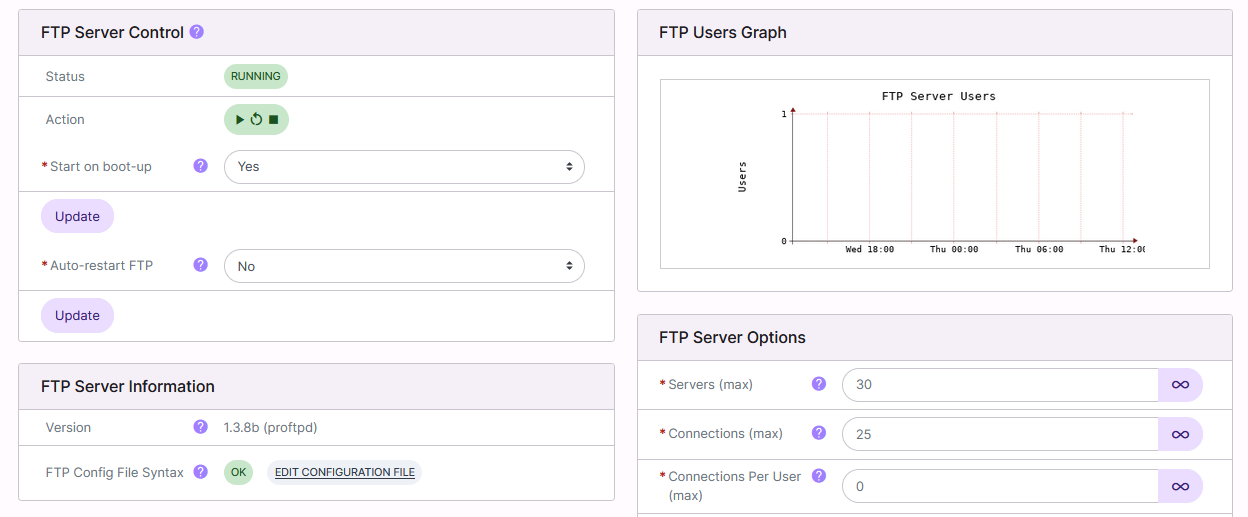Click the restart icon in the Action row
The height and width of the screenshot is (517, 1248).
coord(256,119)
